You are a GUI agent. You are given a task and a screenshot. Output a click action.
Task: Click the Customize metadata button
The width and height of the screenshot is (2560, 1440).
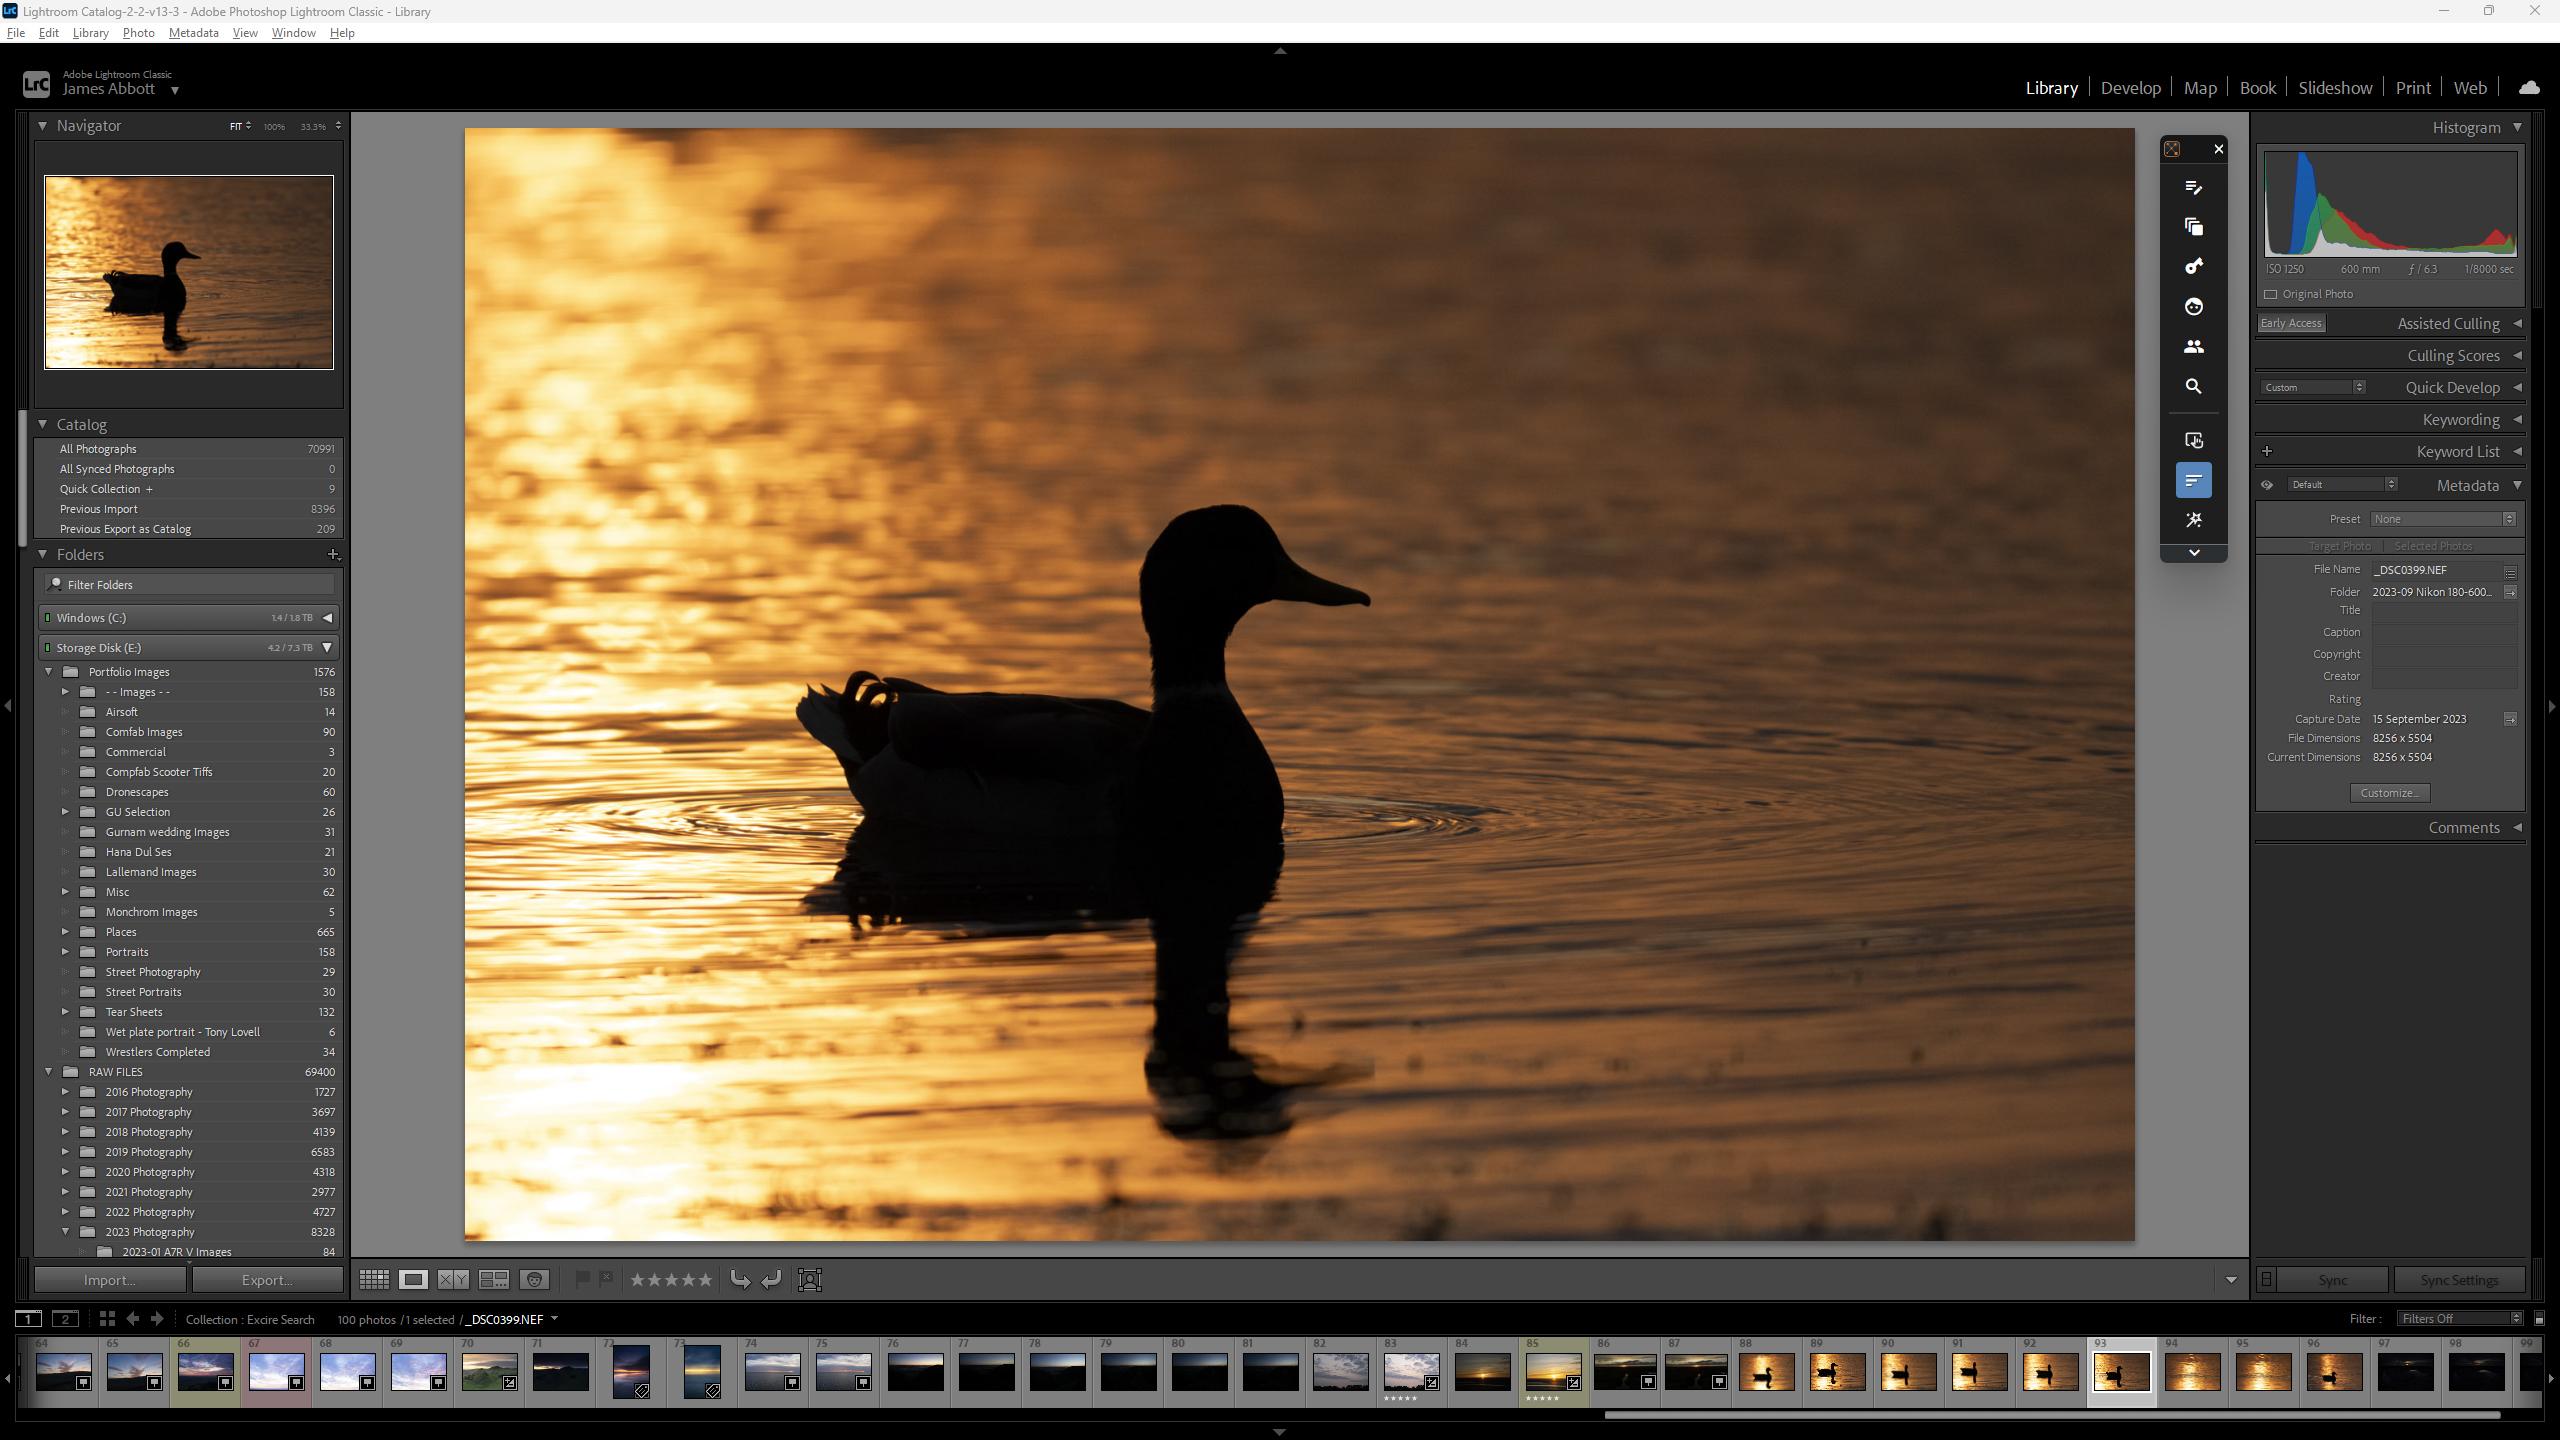coord(2389,793)
